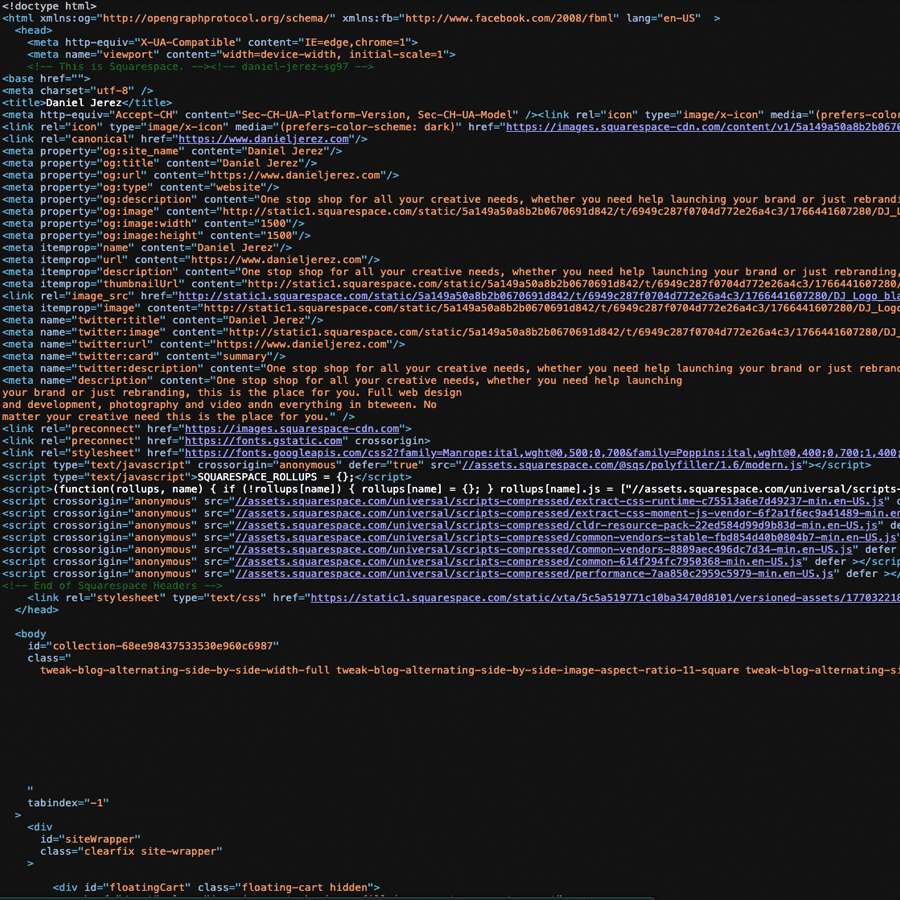
Task: Open the versioned-assets stylesheet link
Action: pyautogui.click(x=605, y=598)
